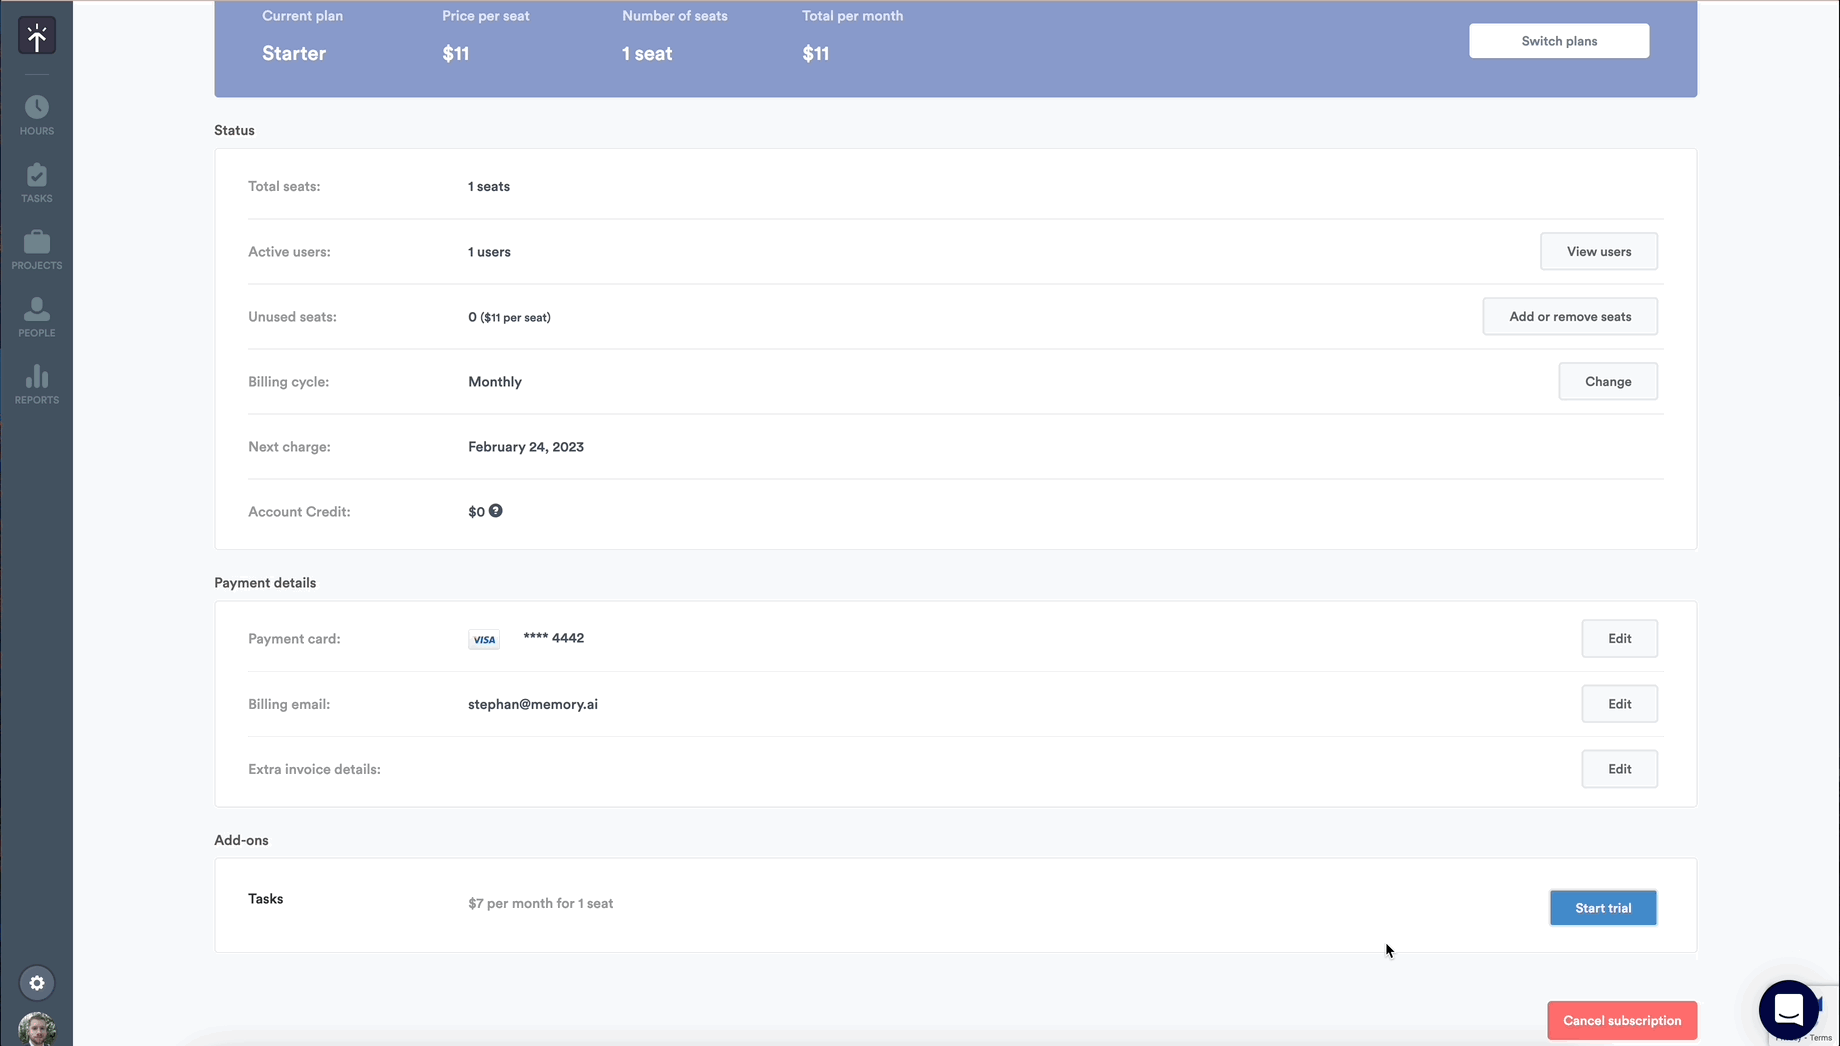Open the chat support bubble

tap(1788, 1010)
